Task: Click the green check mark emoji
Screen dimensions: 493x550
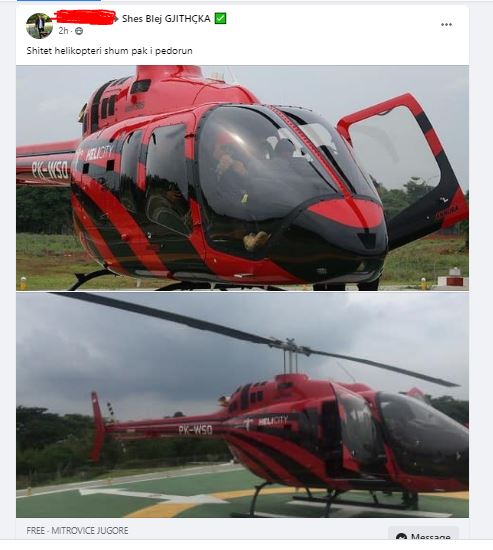Action: pyautogui.click(x=220, y=18)
